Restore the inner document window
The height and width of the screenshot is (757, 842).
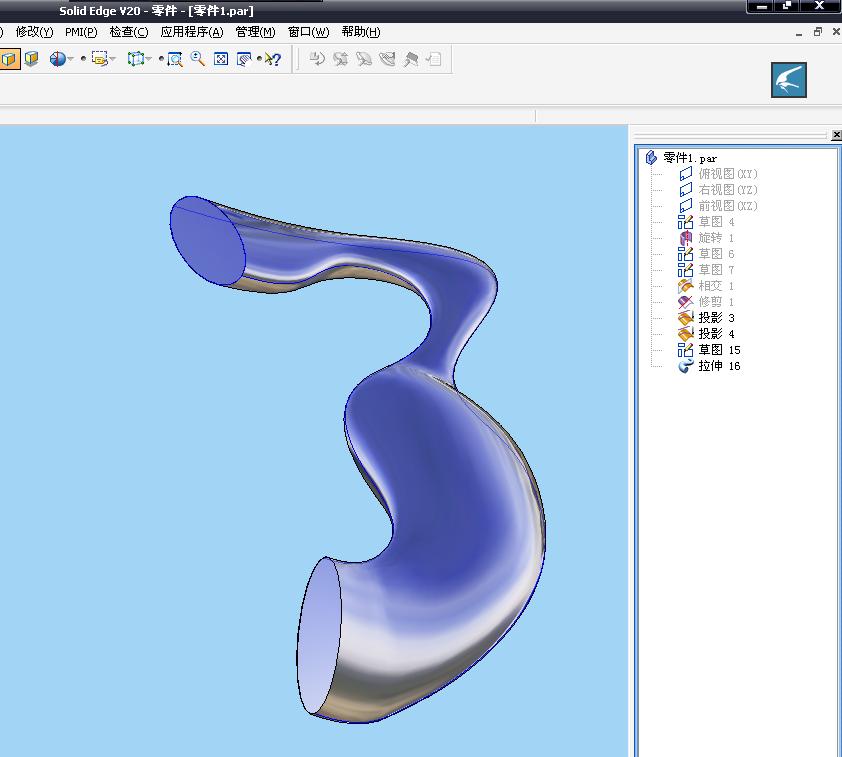[817, 32]
